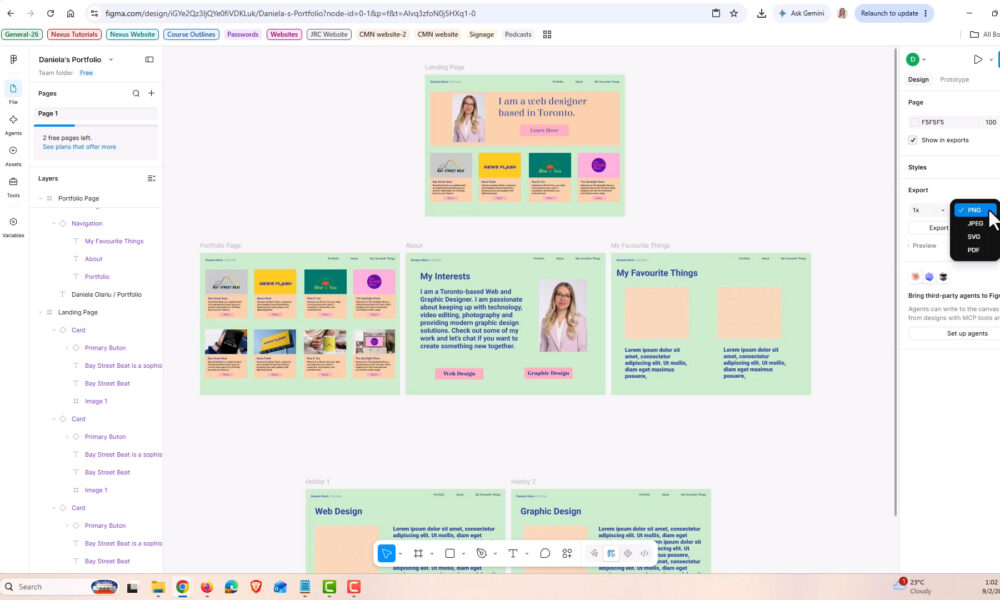Collapse the Navigation layer group
The height and width of the screenshot is (600, 1000).
click(x=54, y=223)
